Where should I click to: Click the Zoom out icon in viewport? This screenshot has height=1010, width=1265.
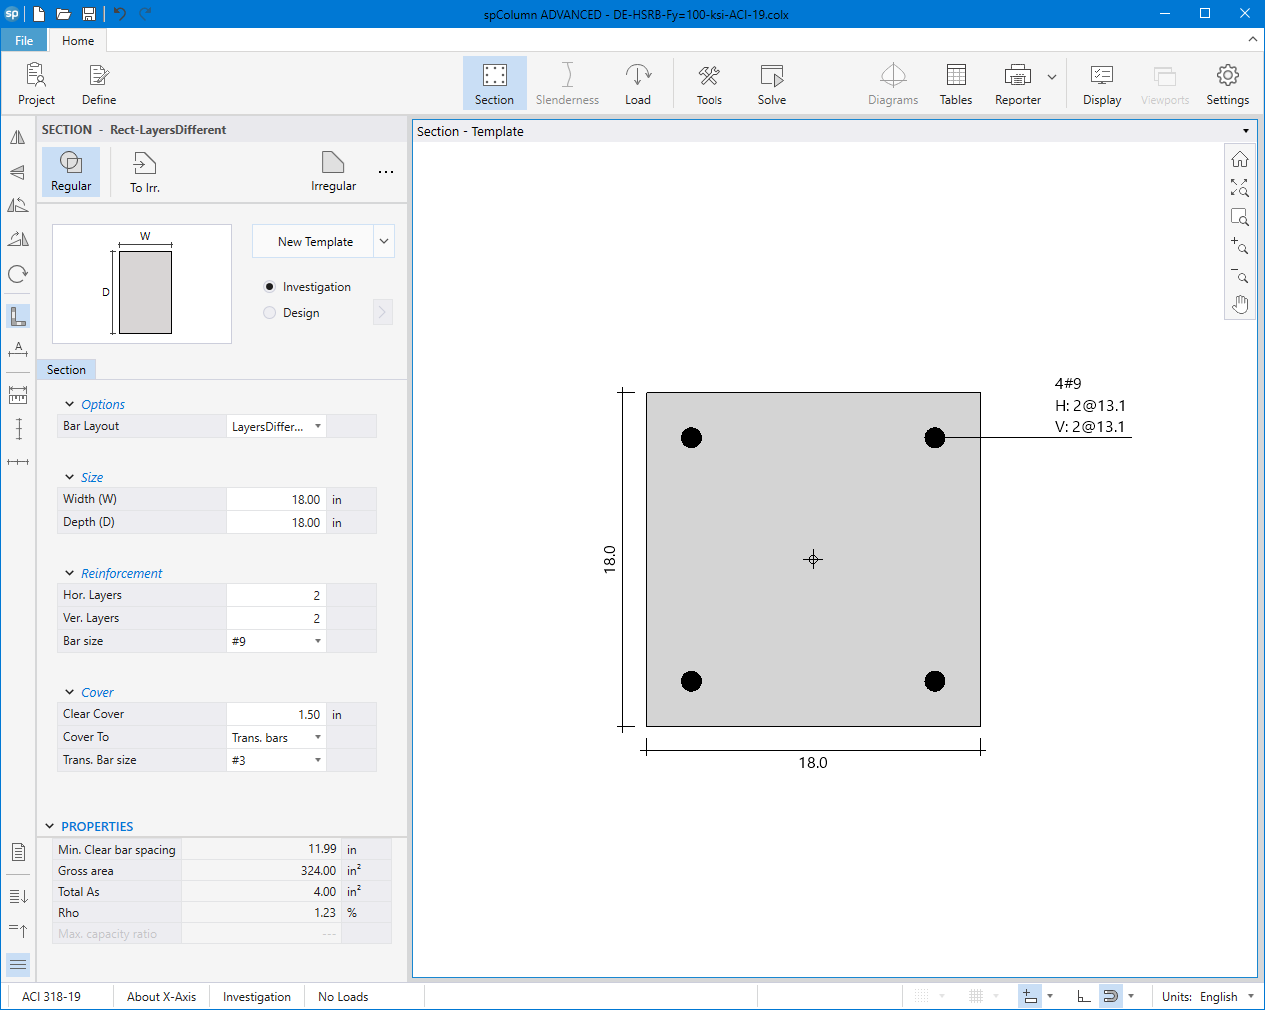point(1240,275)
